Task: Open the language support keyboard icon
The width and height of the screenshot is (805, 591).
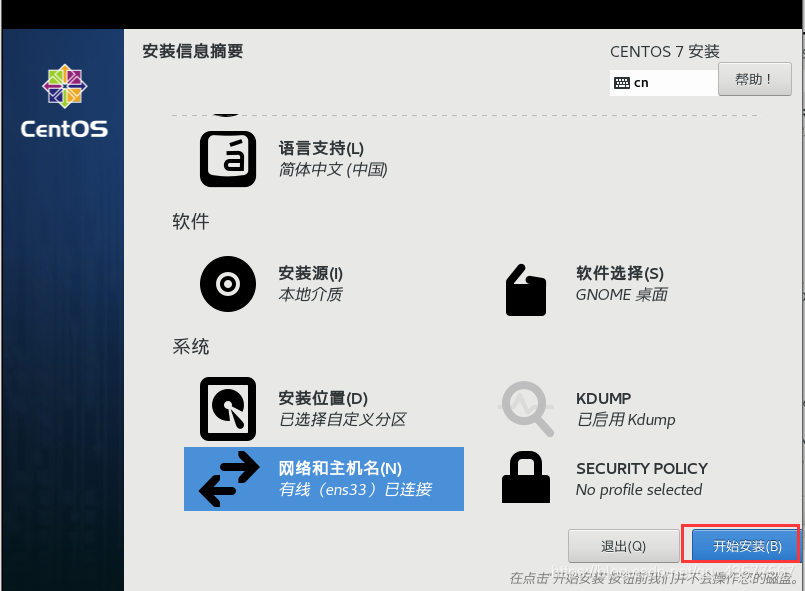Action: (x=228, y=159)
